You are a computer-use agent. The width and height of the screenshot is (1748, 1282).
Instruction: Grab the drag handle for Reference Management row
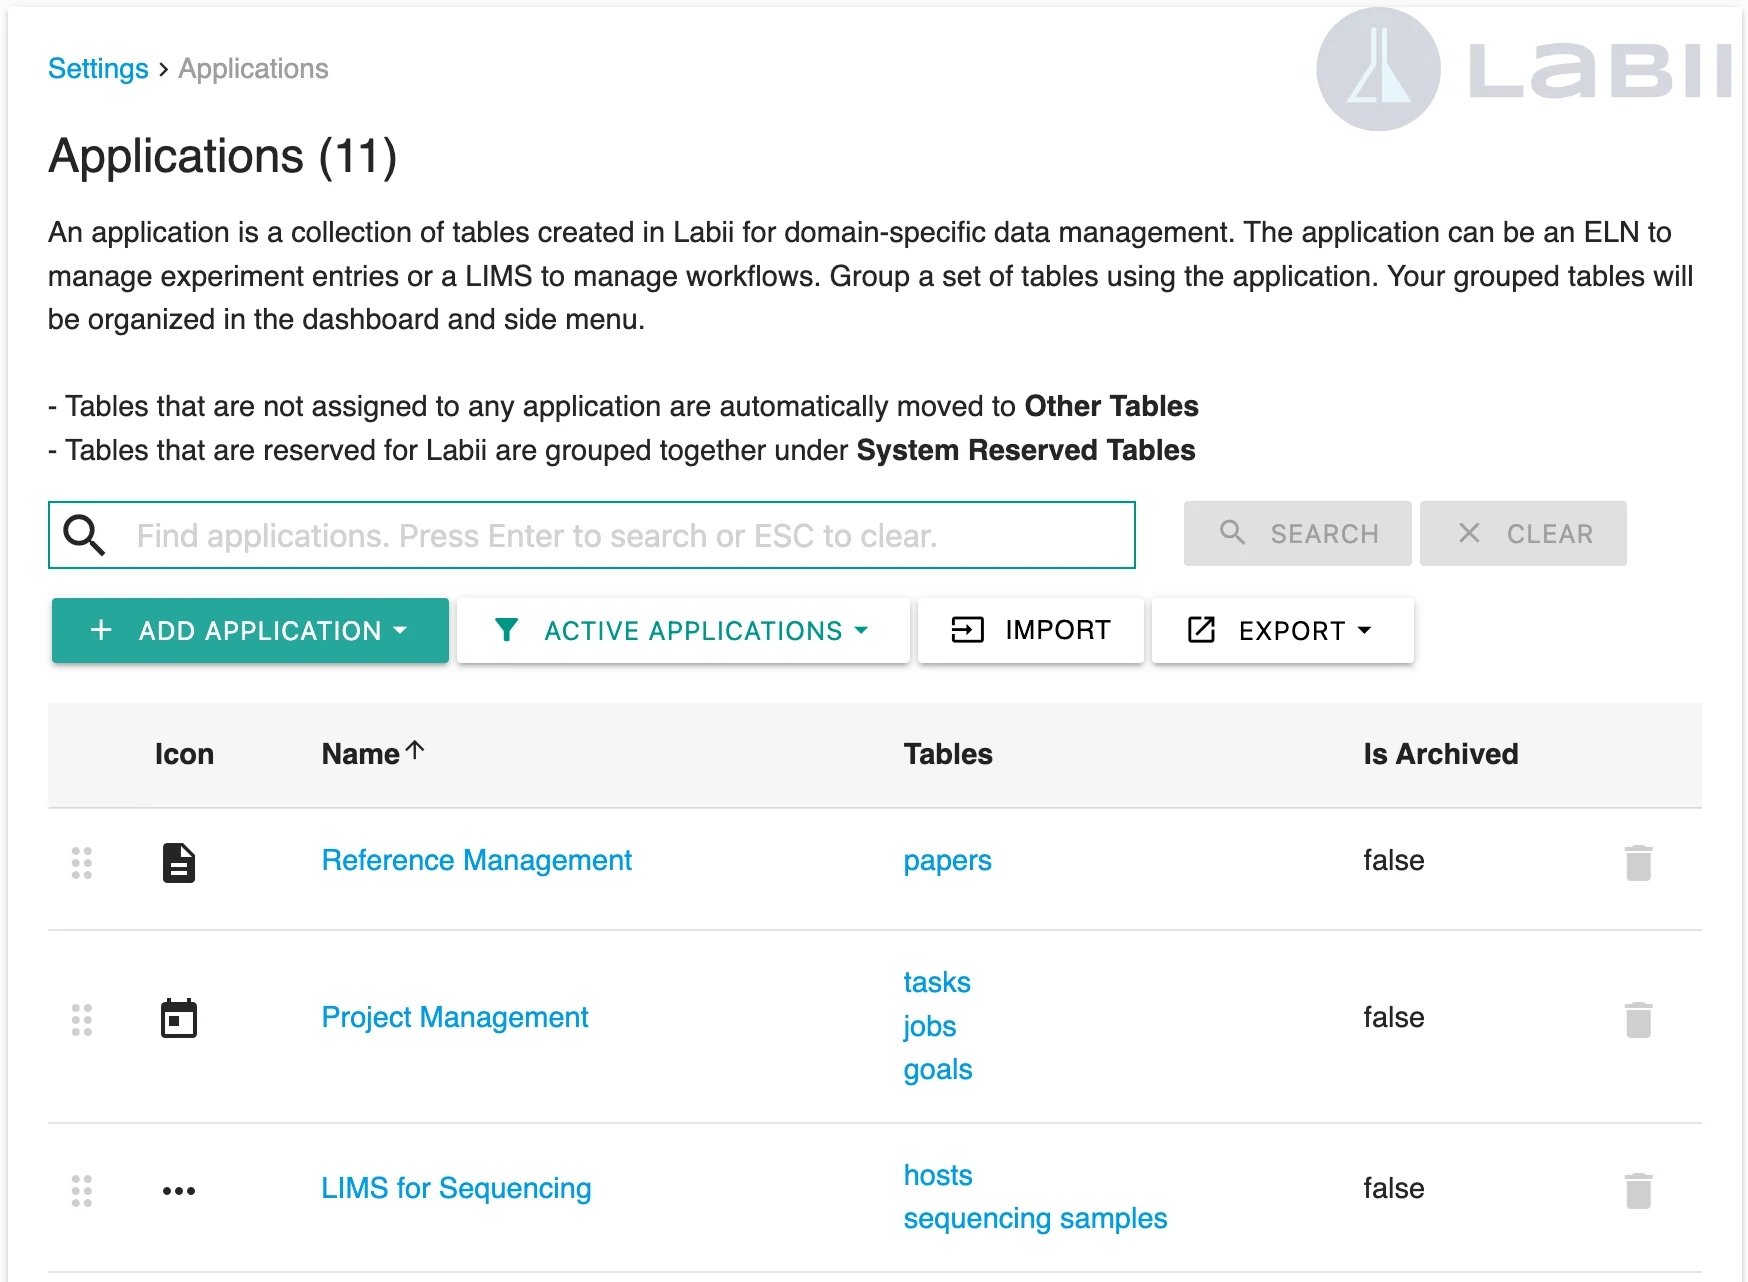tap(82, 862)
